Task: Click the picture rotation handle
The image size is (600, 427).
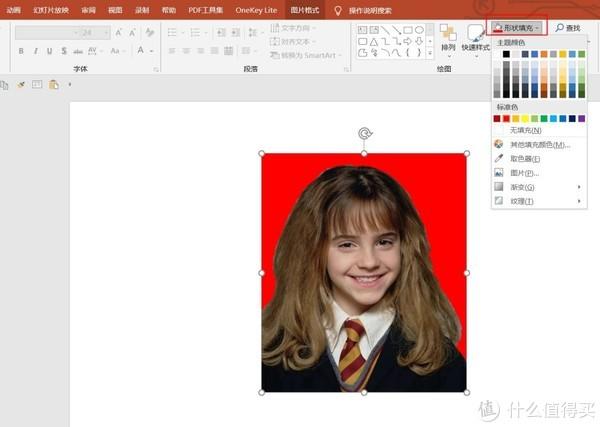Action: 365,133
